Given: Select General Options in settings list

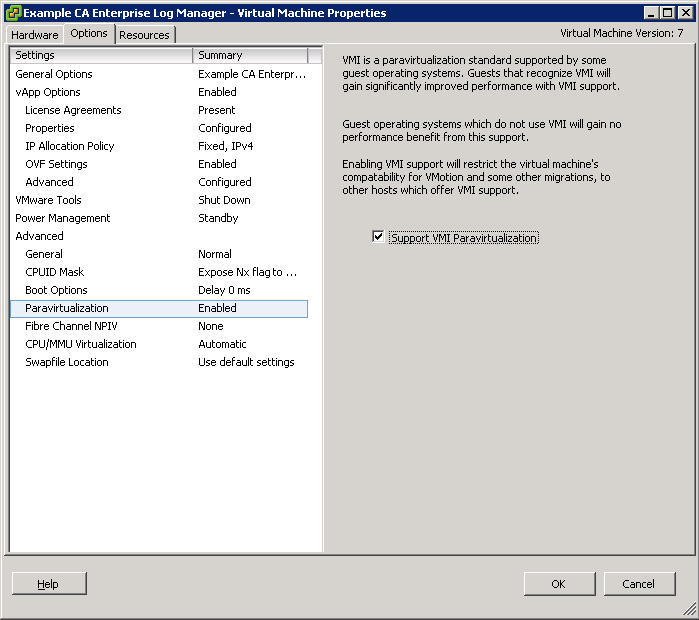Looking at the screenshot, I should coord(54,74).
